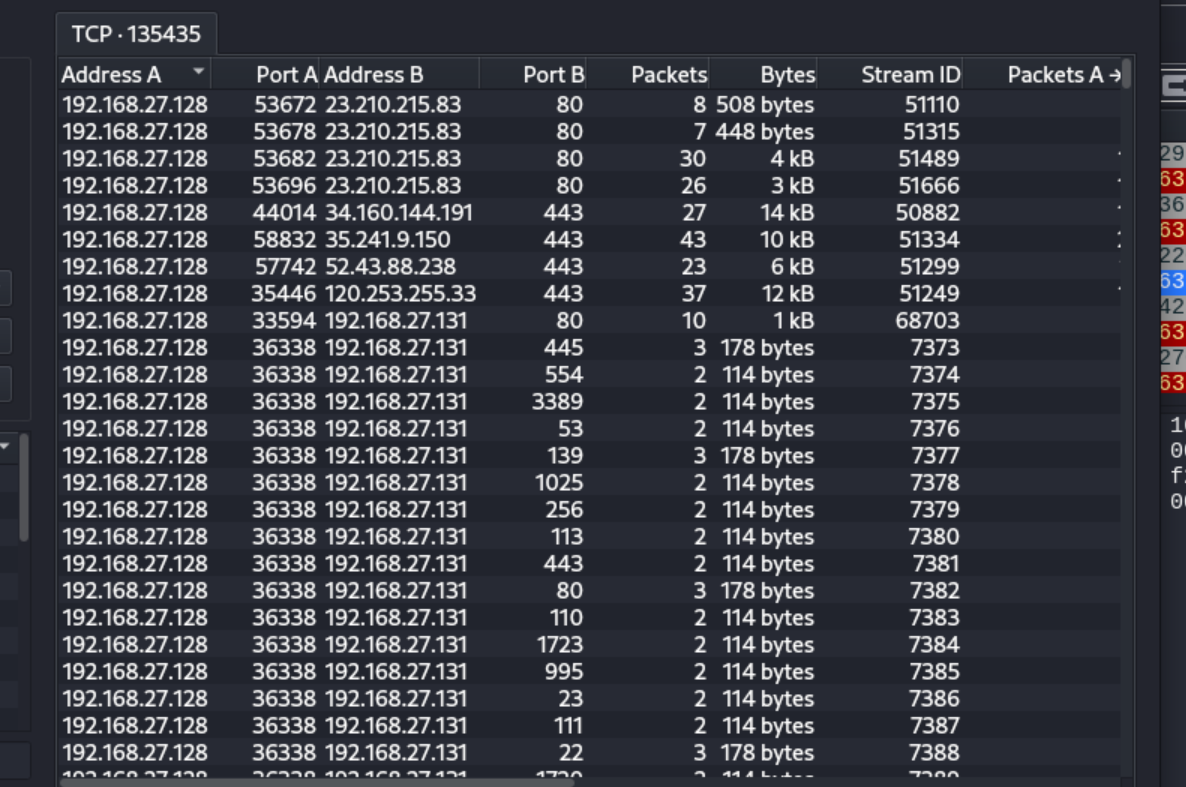
Task: Click Address B 34.160.144.191 cell
Action: (x=399, y=213)
